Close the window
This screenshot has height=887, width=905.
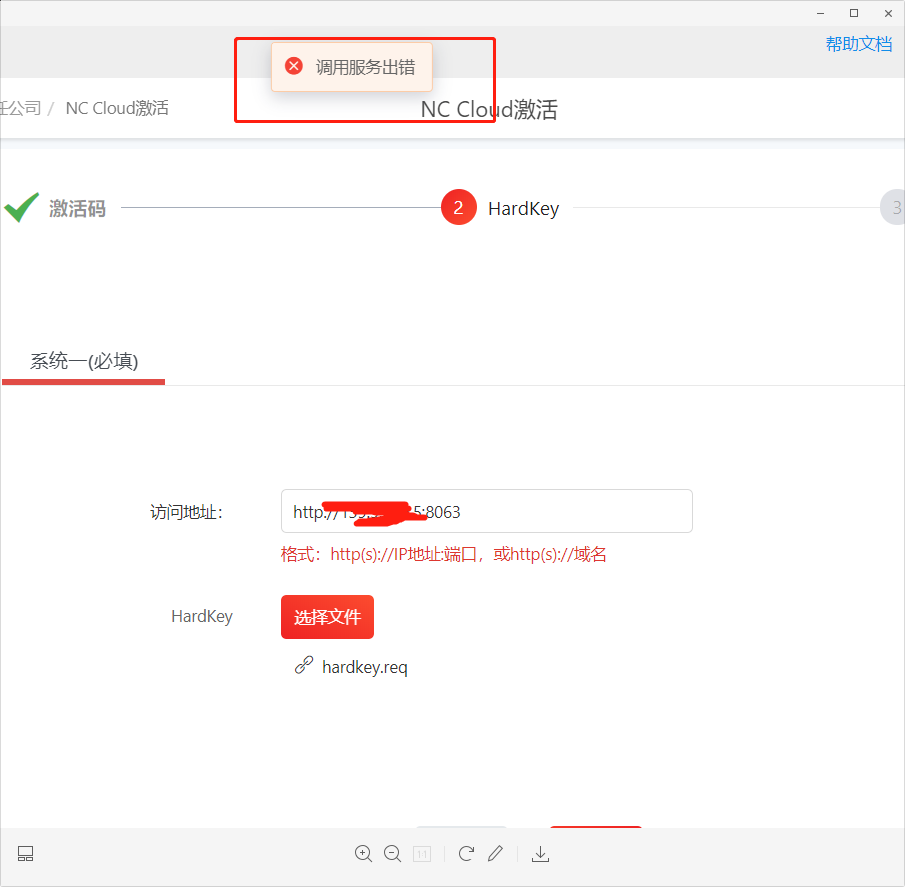pyautogui.click(x=888, y=13)
